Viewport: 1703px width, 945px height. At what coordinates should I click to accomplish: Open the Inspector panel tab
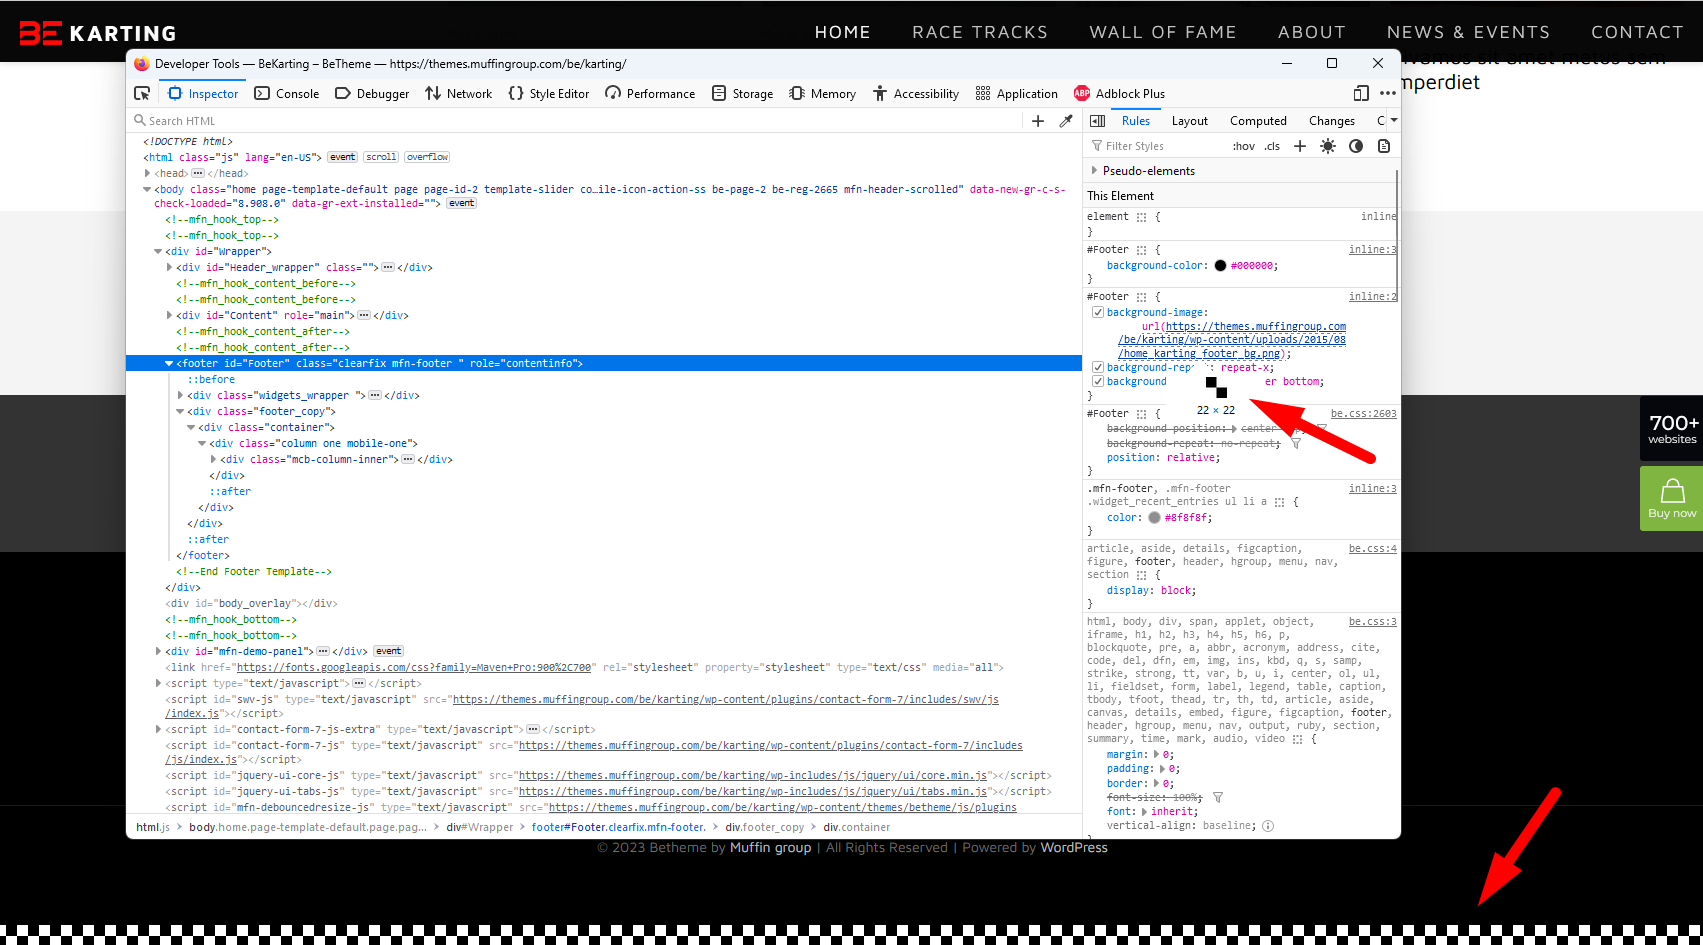coord(204,93)
